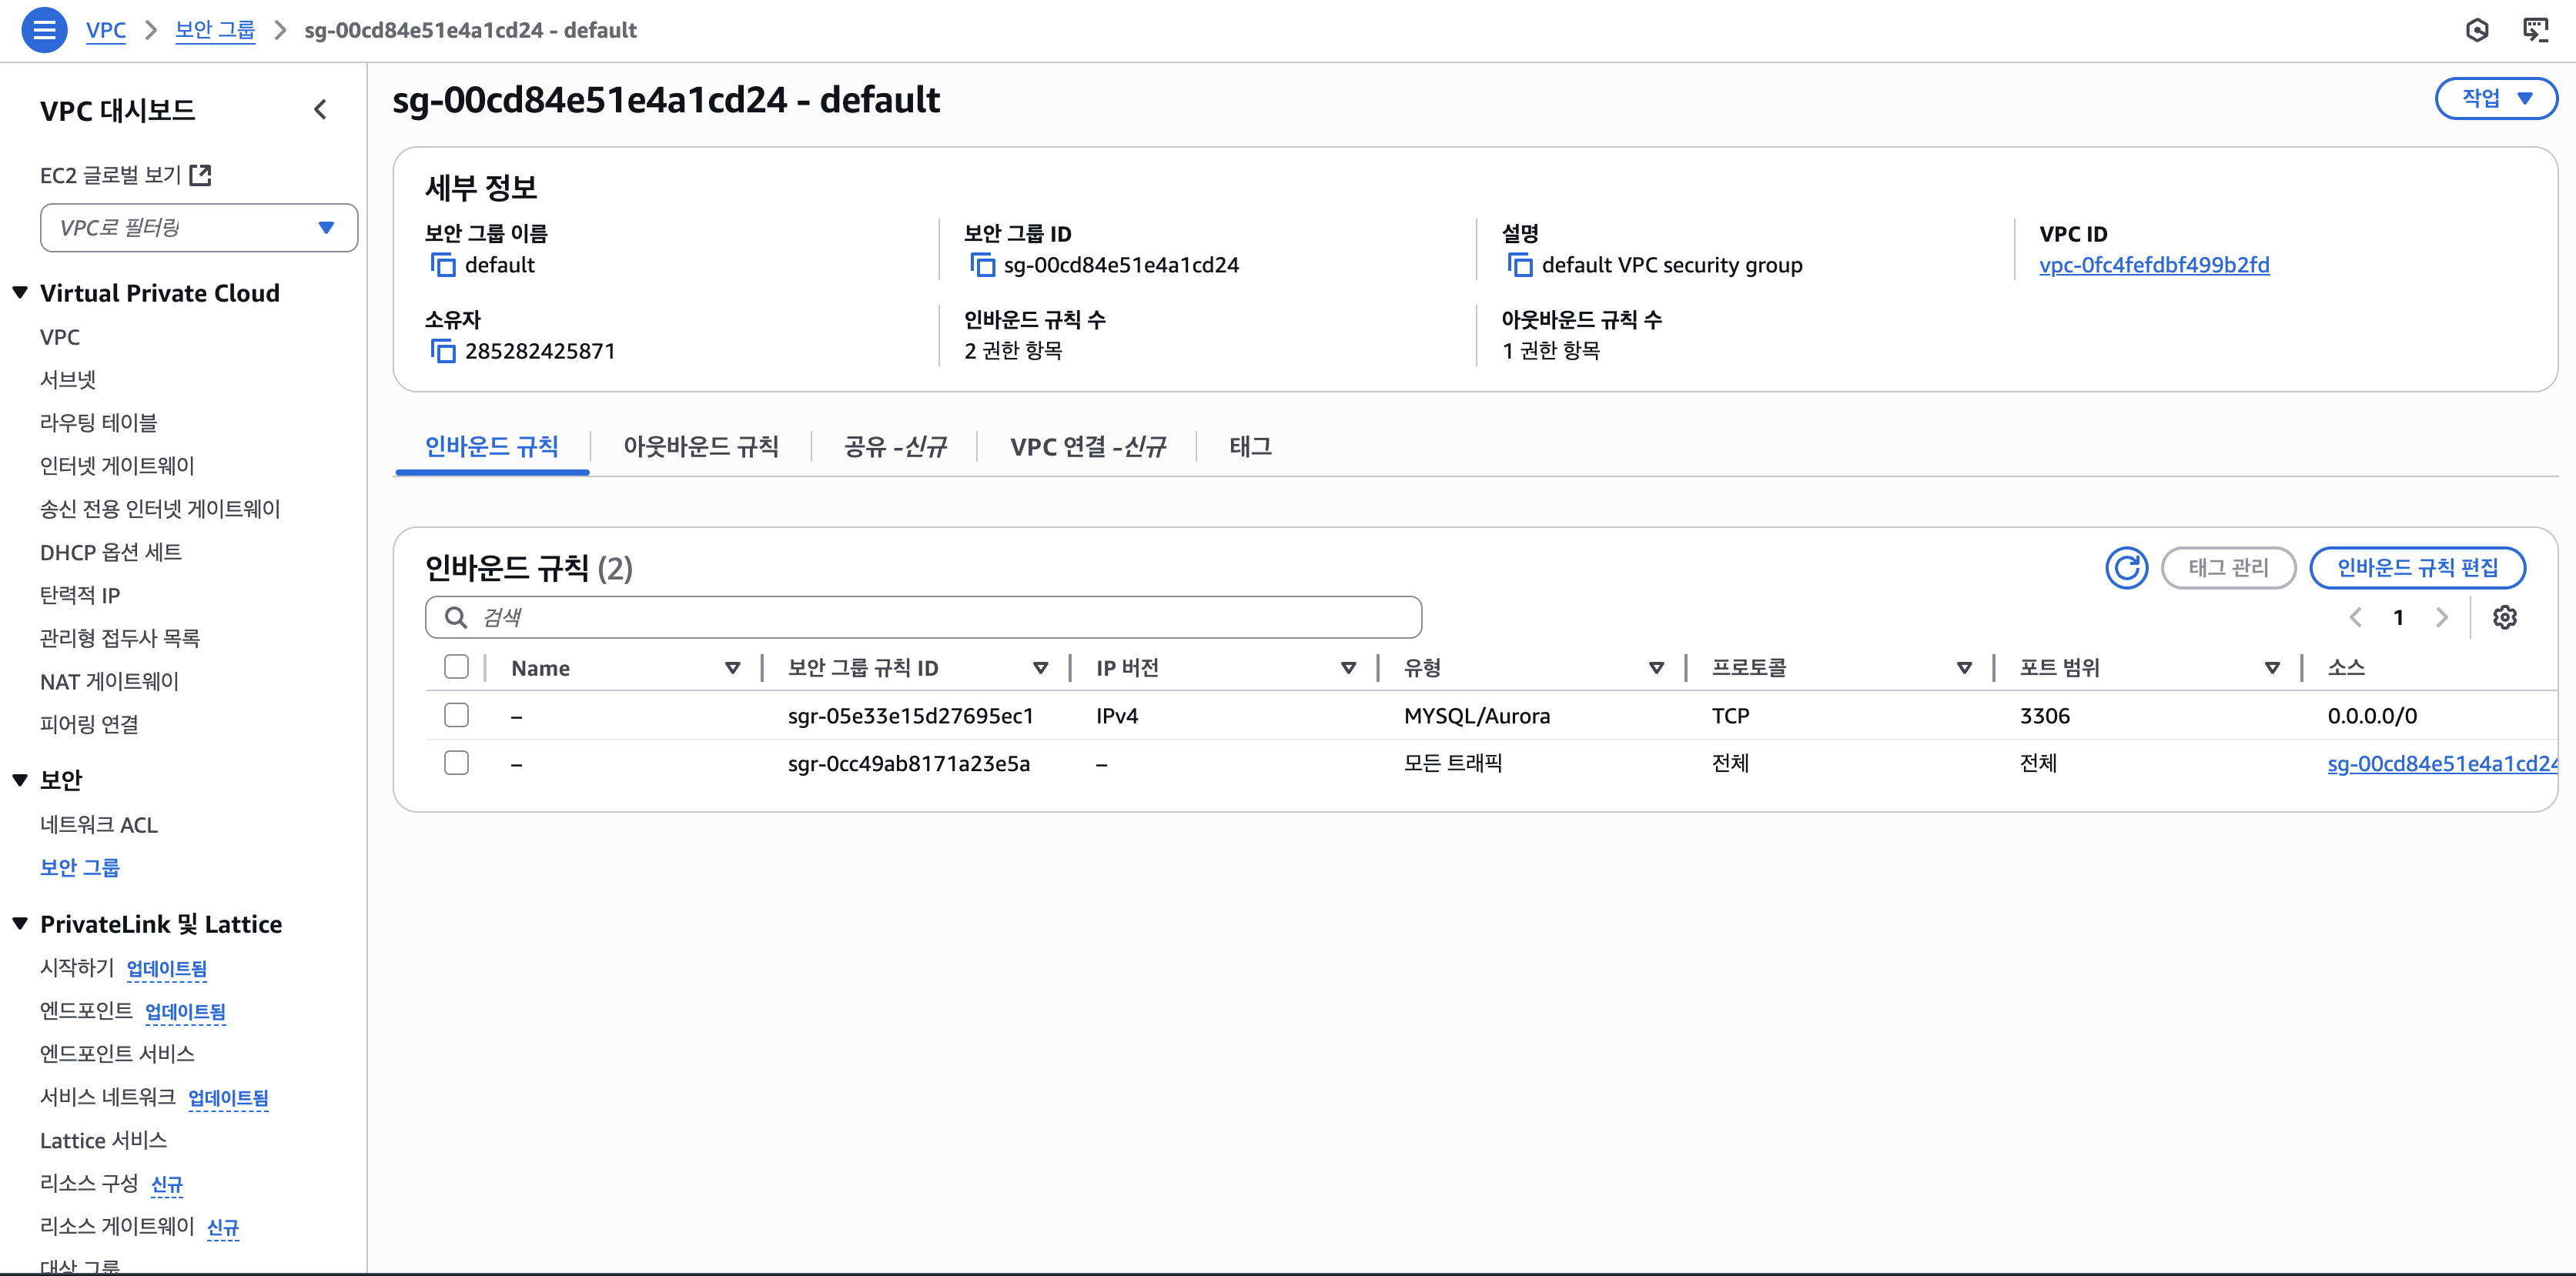Open the 작업 actions dropdown
The height and width of the screenshot is (1276, 2576).
[x=2495, y=98]
